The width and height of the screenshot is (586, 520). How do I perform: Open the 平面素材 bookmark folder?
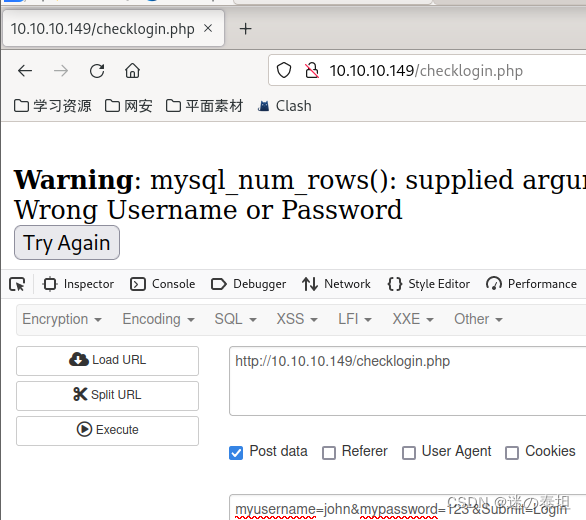[204, 106]
